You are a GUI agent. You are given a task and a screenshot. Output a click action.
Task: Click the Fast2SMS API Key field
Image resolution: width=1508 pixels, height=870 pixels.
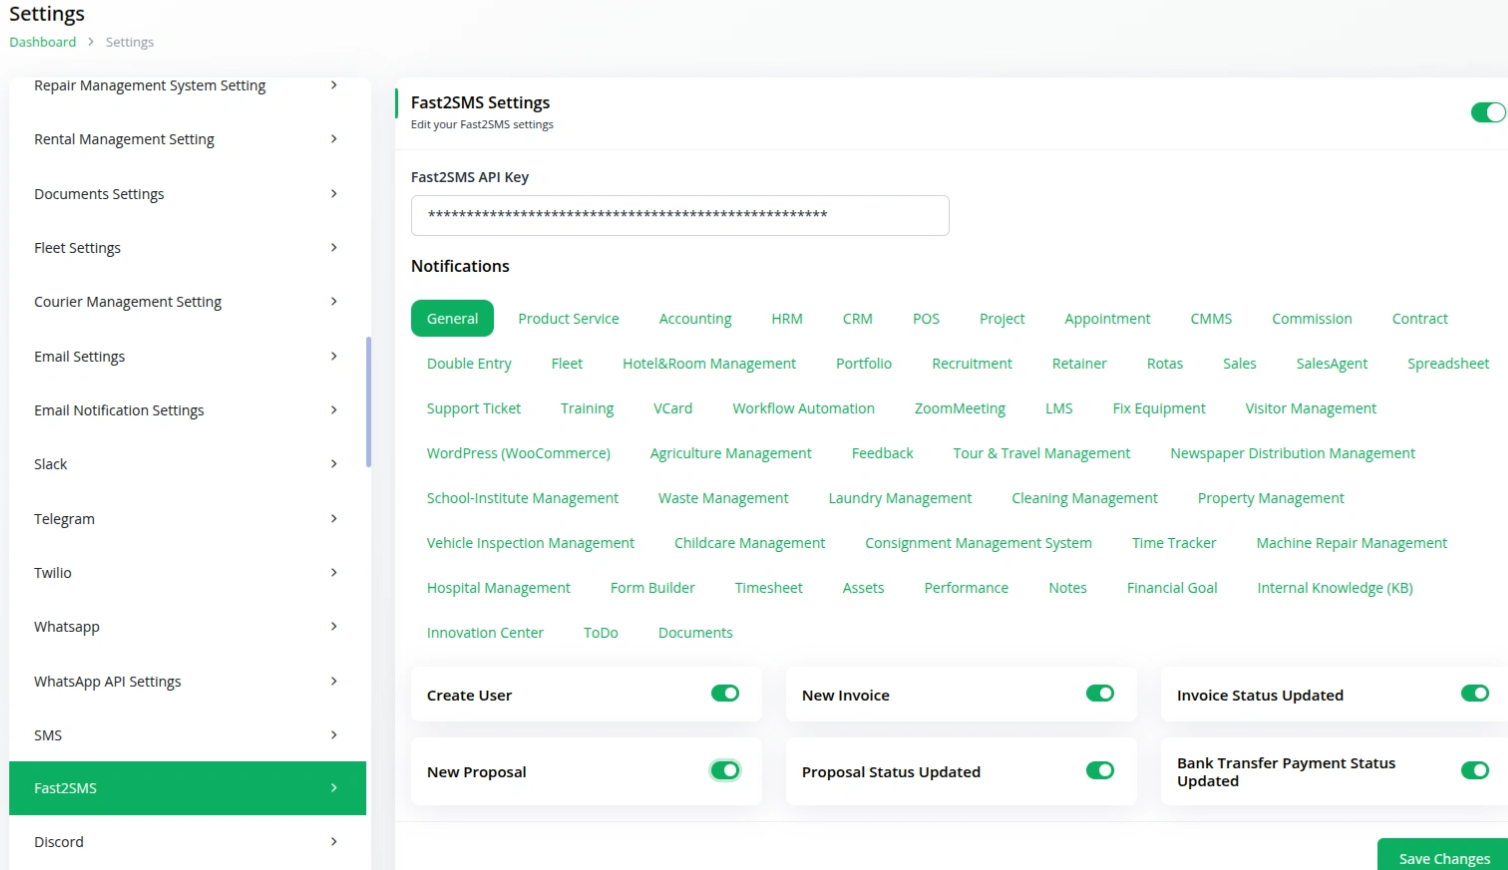[x=680, y=215]
